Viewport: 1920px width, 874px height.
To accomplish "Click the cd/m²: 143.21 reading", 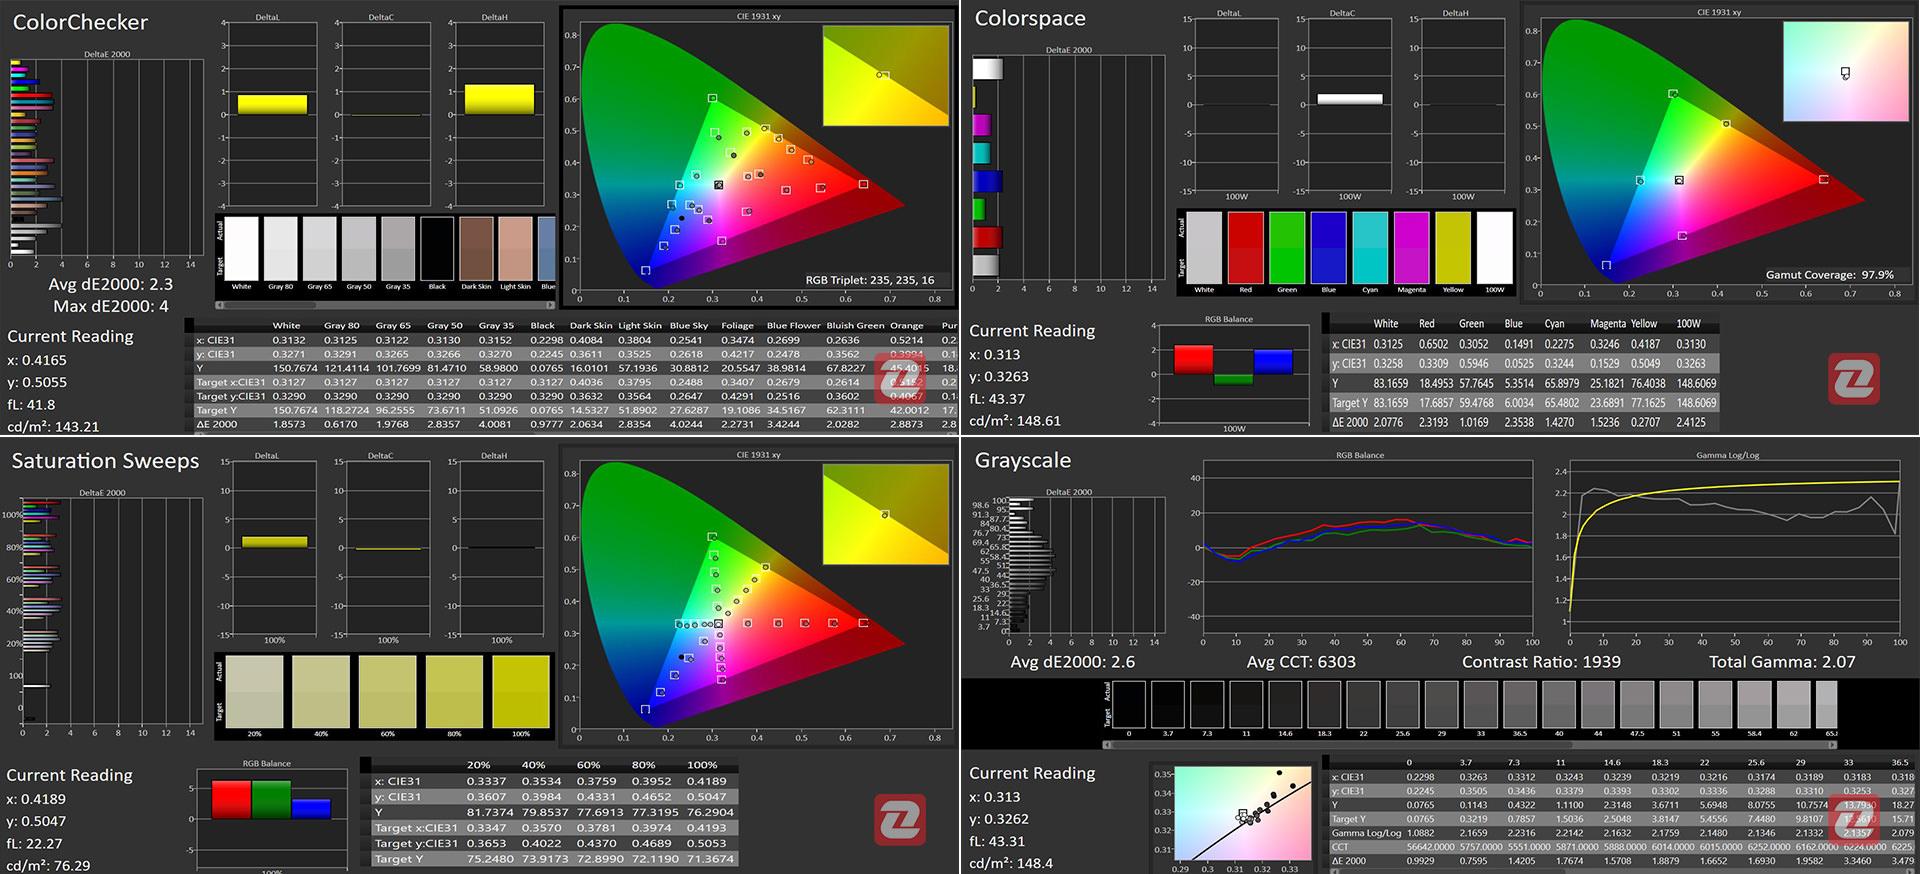I will [x=53, y=427].
